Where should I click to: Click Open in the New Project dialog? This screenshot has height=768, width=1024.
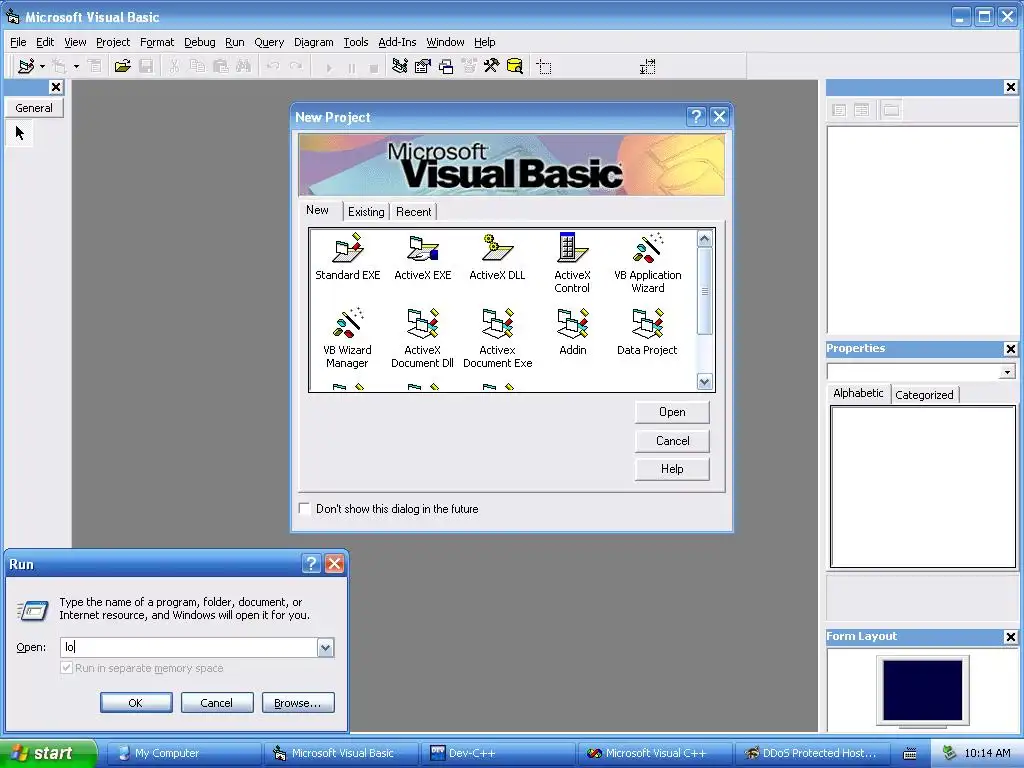(x=672, y=412)
